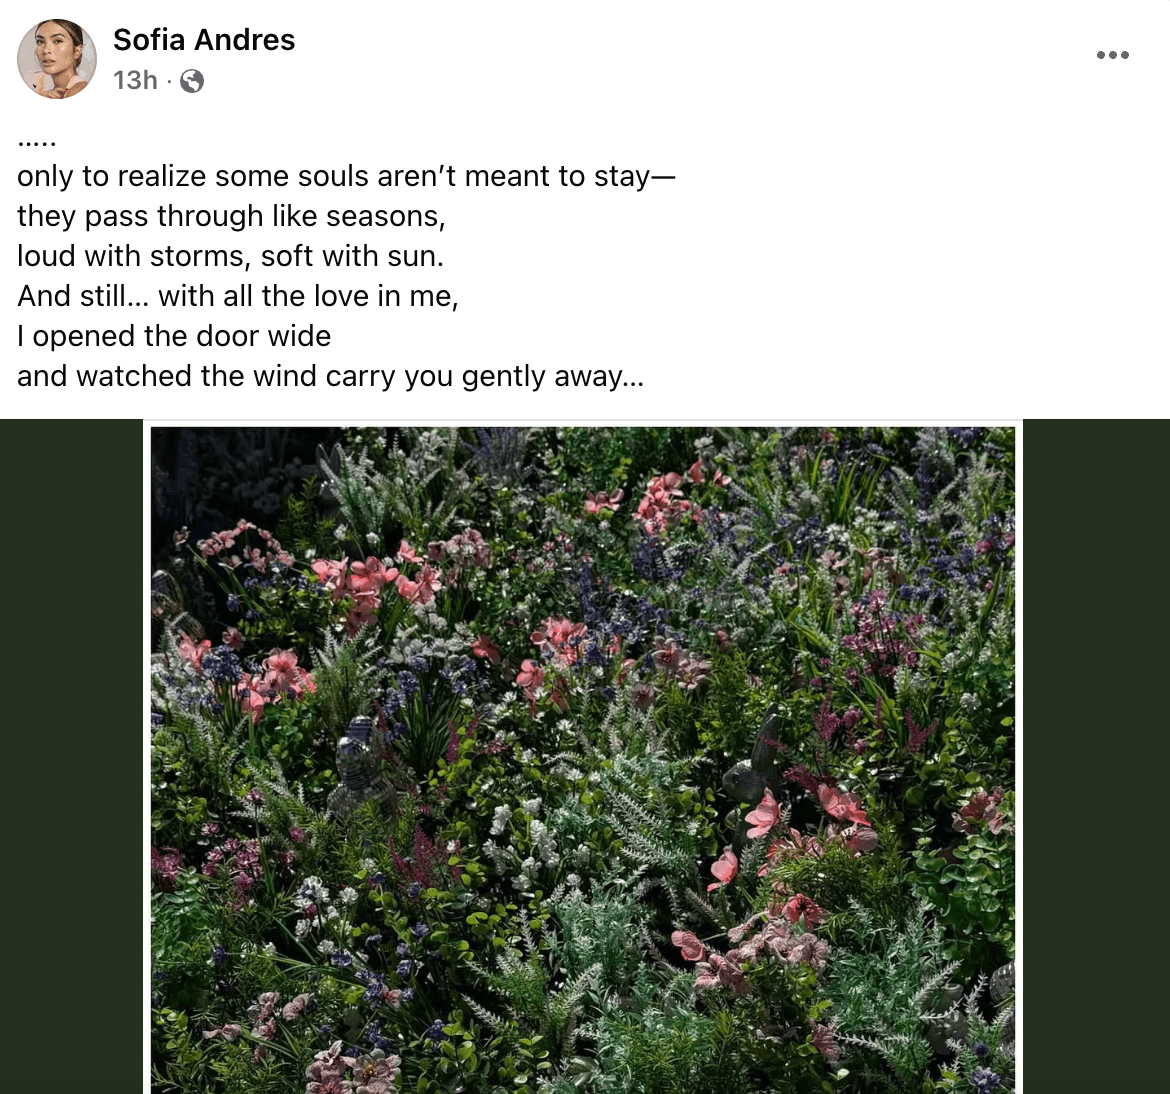Image resolution: width=1170 pixels, height=1094 pixels.
Task: Click the line "And still… with all the love"
Action: (x=238, y=297)
